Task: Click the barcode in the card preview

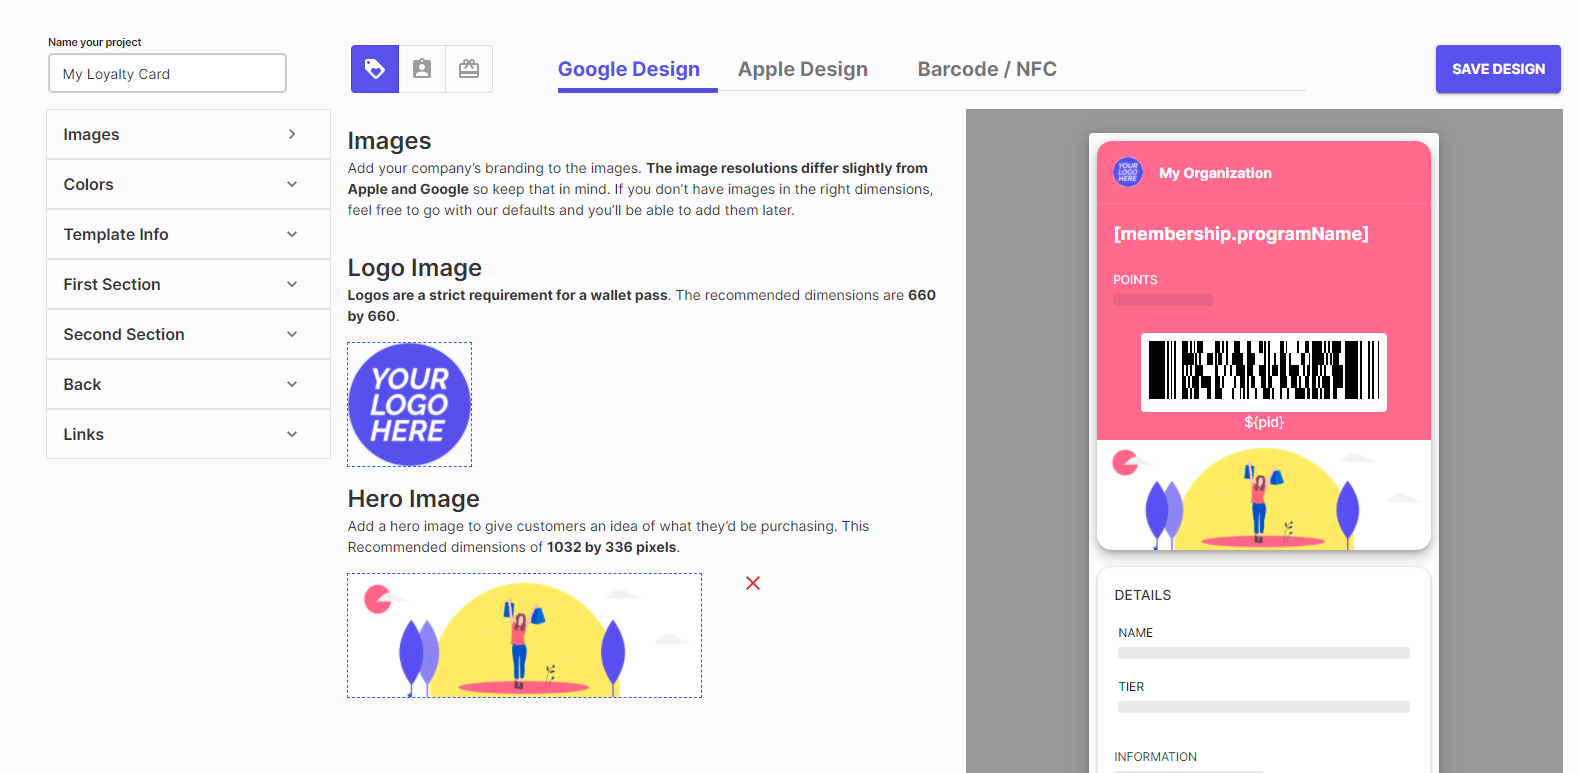Action: coord(1264,371)
